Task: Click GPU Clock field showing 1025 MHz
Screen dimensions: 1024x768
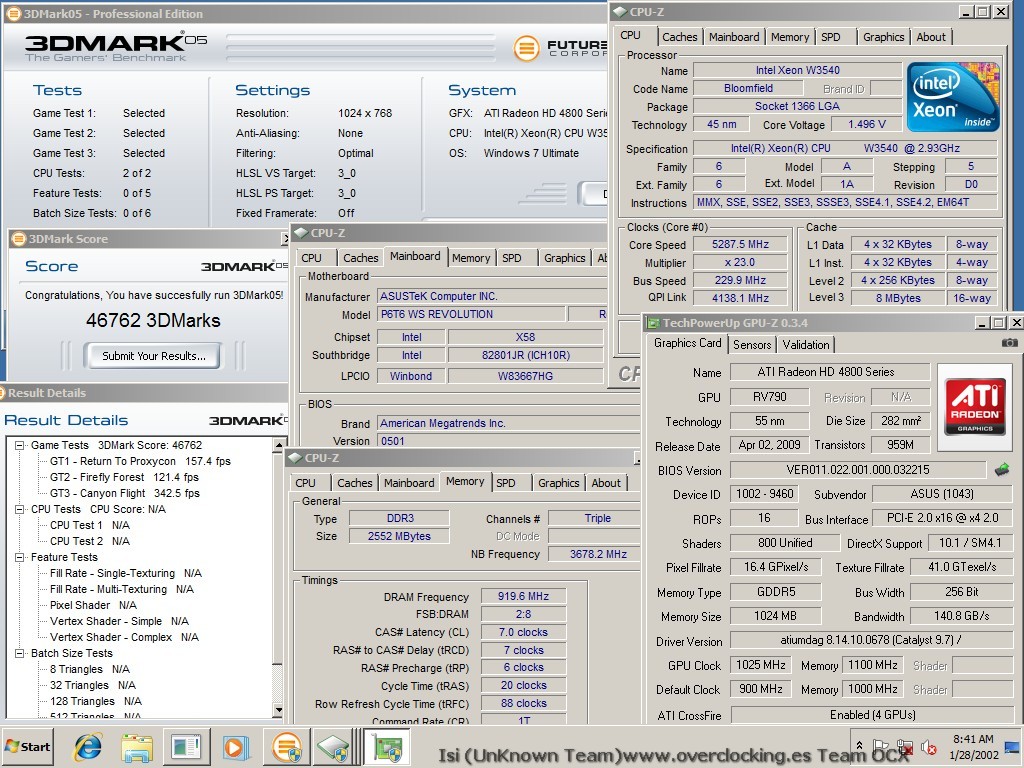Action: 761,665
